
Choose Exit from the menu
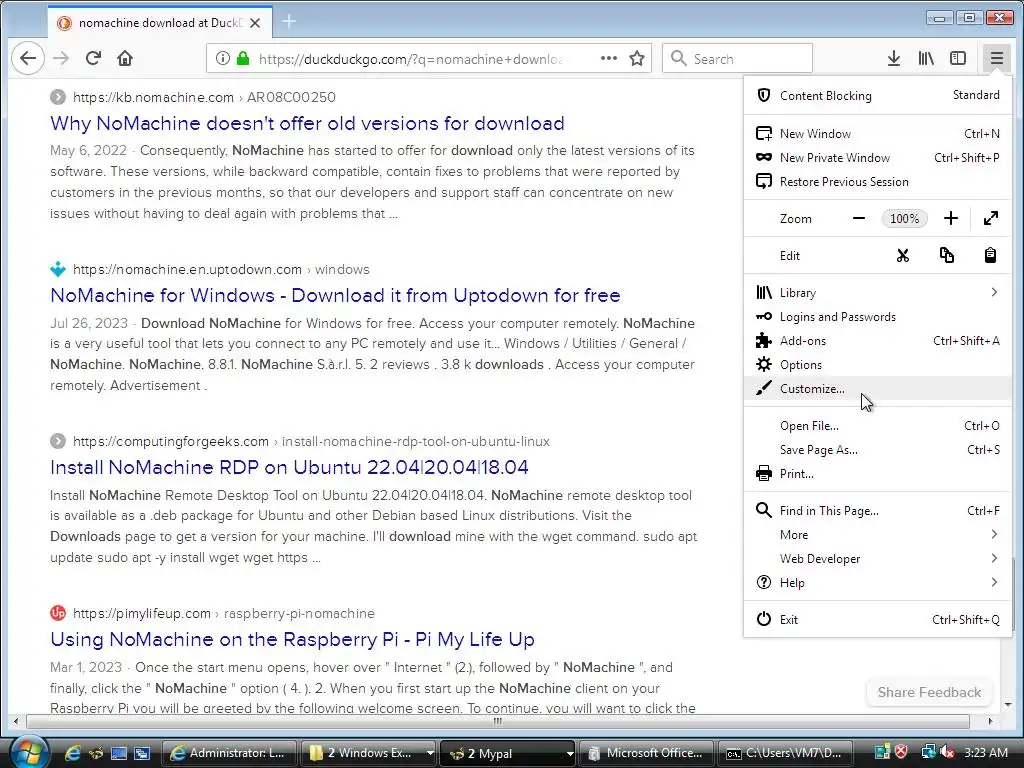tap(878, 620)
